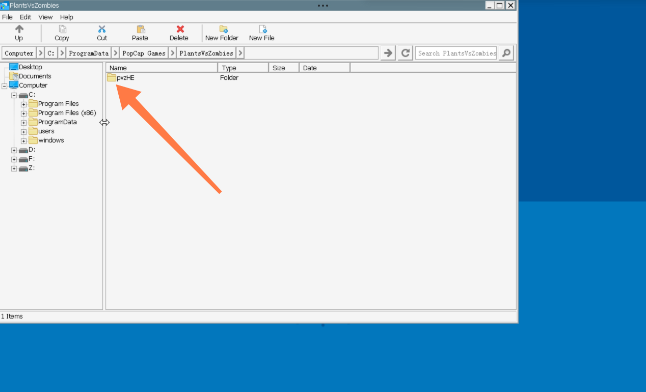Screen dimensions: 646x392
Task: Refresh the folder listing
Action: point(405,53)
